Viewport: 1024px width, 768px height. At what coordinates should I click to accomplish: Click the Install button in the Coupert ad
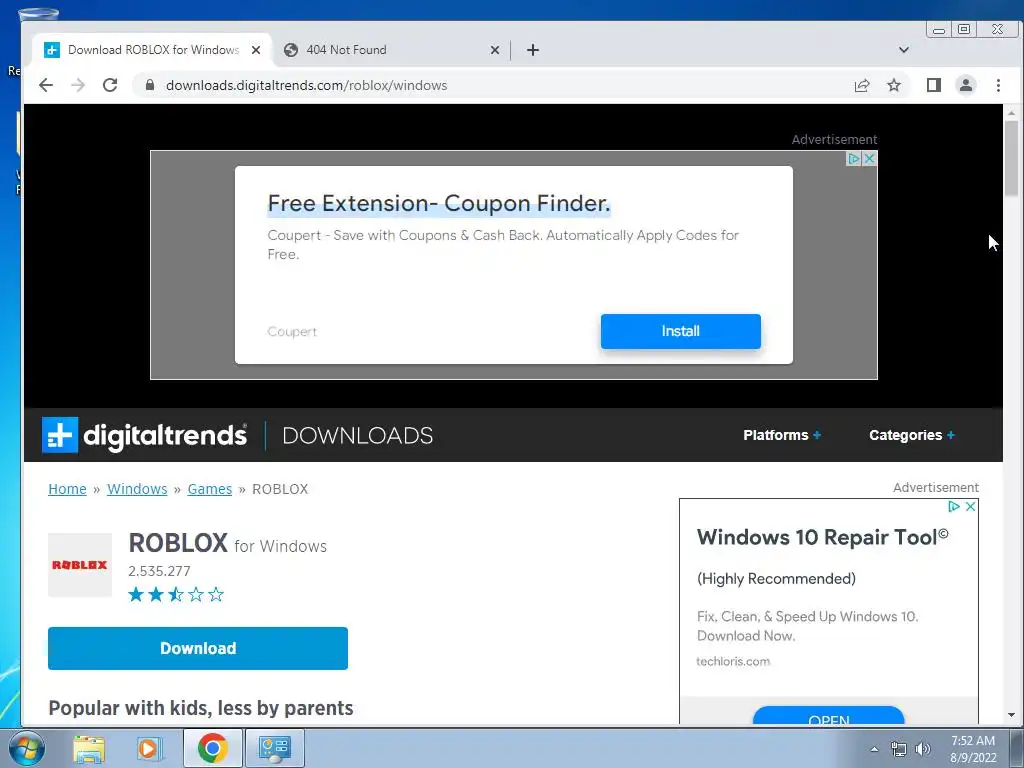point(680,331)
